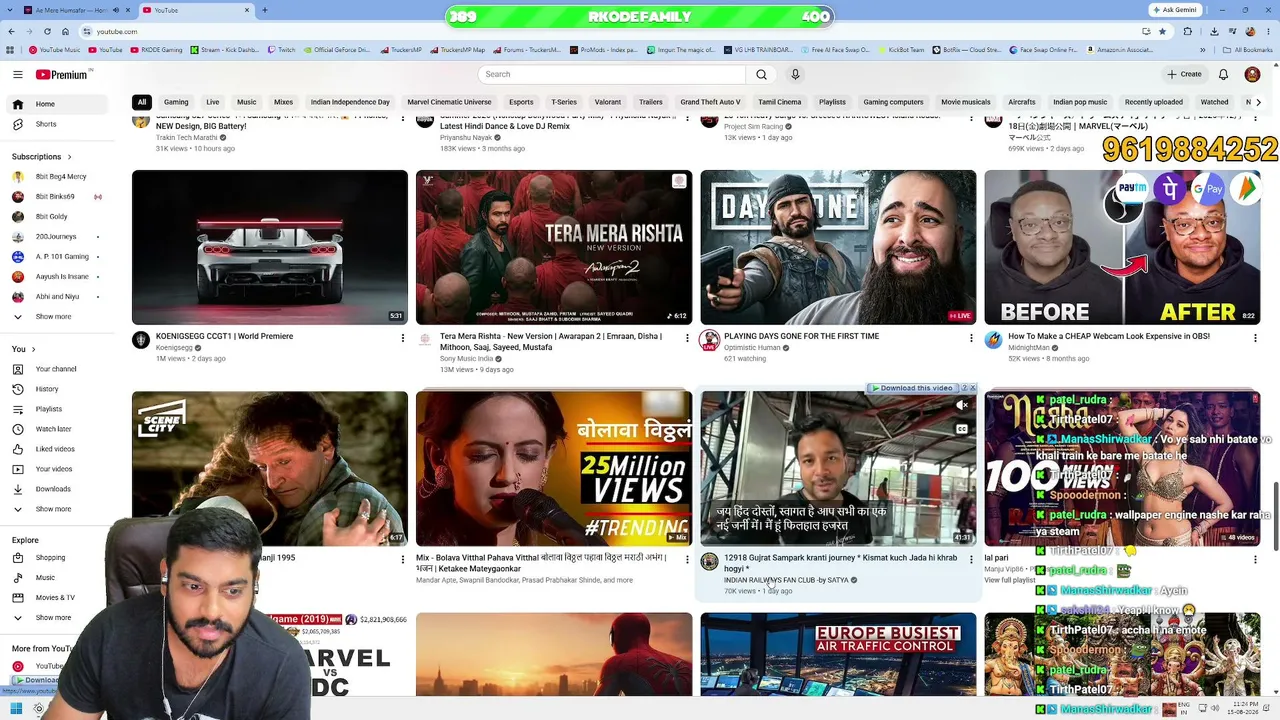Play the KOENIGSEGG CCGT1 World Premiere thumbnail

[x=270, y=247]
